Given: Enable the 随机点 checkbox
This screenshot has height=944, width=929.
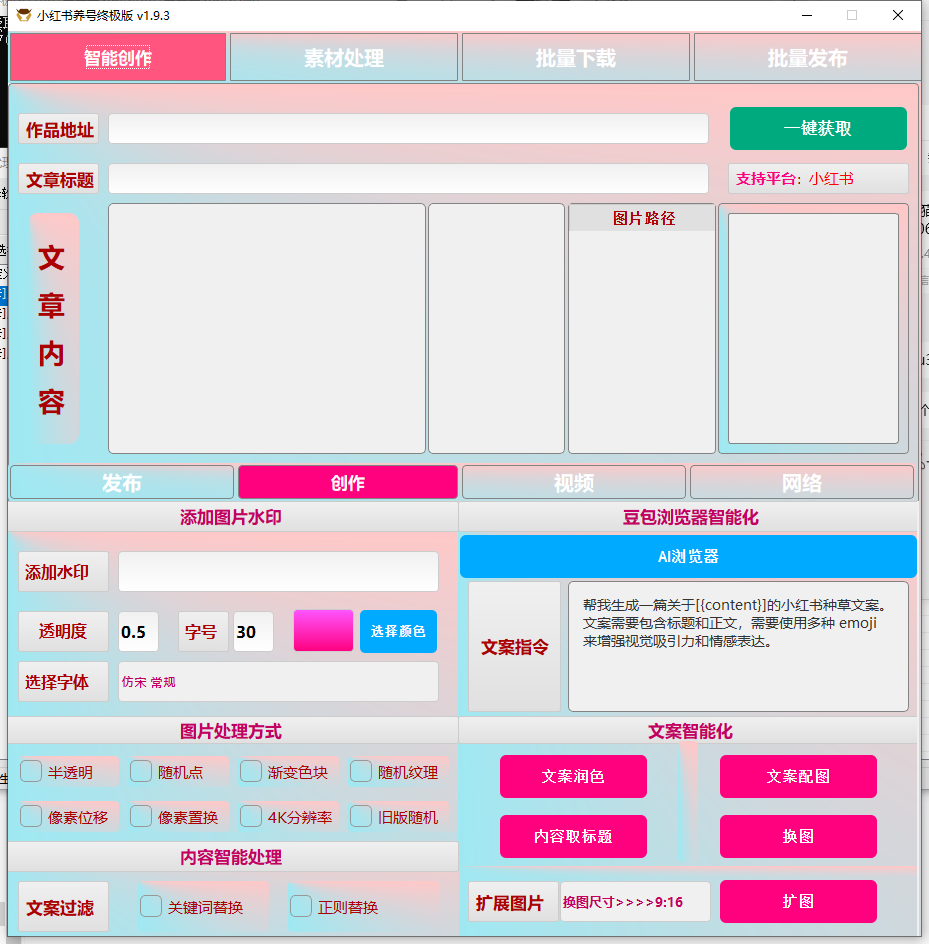Looking at the screenshot, I should tap(141, 771).
